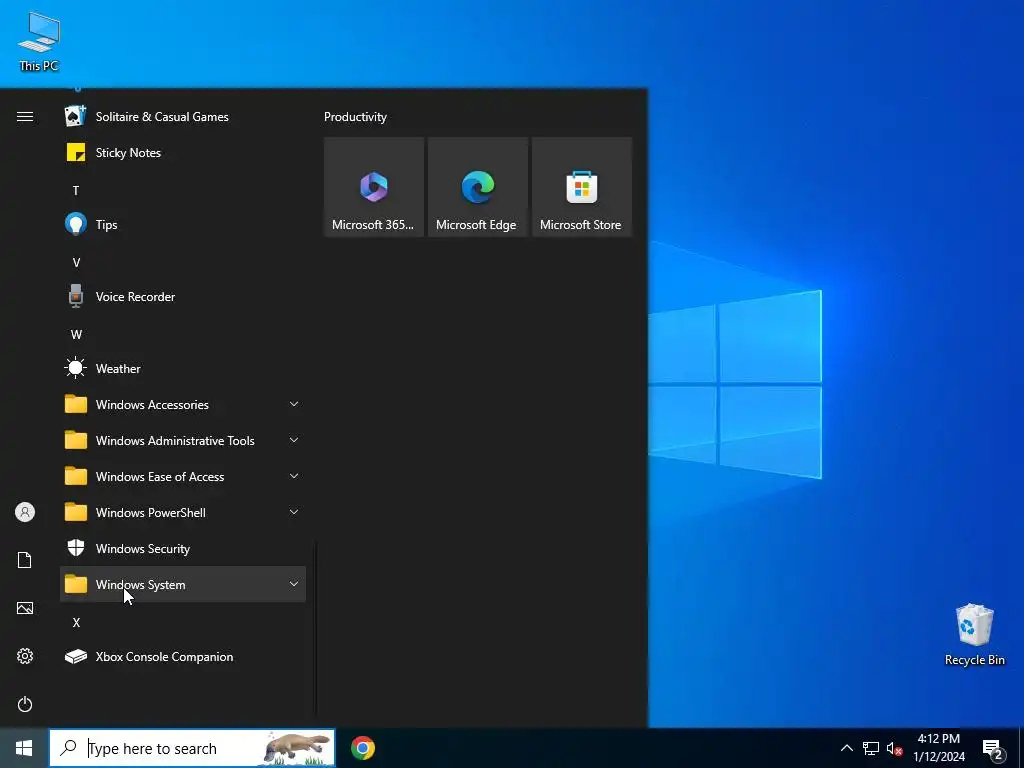Click the muted volume tray icon
This screenshot has height=768, width=1024.
[x=894, y=748]
